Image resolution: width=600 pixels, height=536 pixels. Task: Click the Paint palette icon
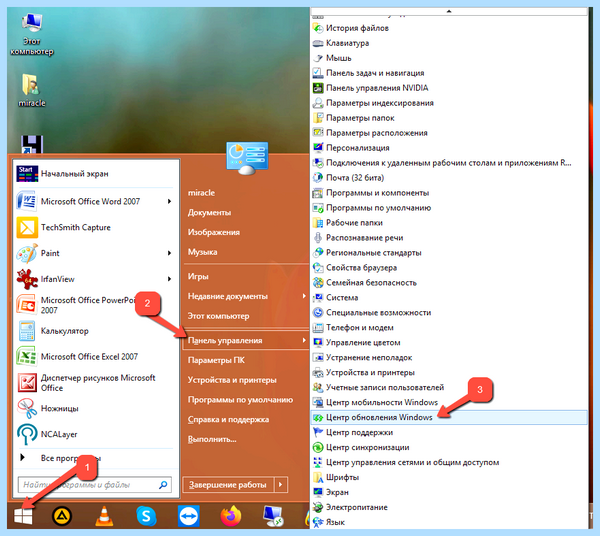coord(27,253)
